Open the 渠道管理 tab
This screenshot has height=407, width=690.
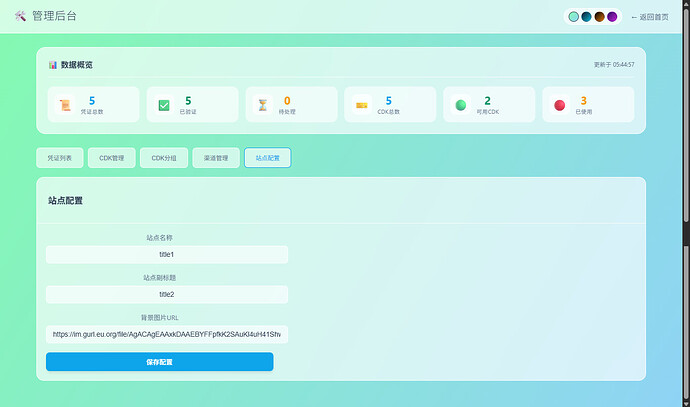click(x=216, y=158)
